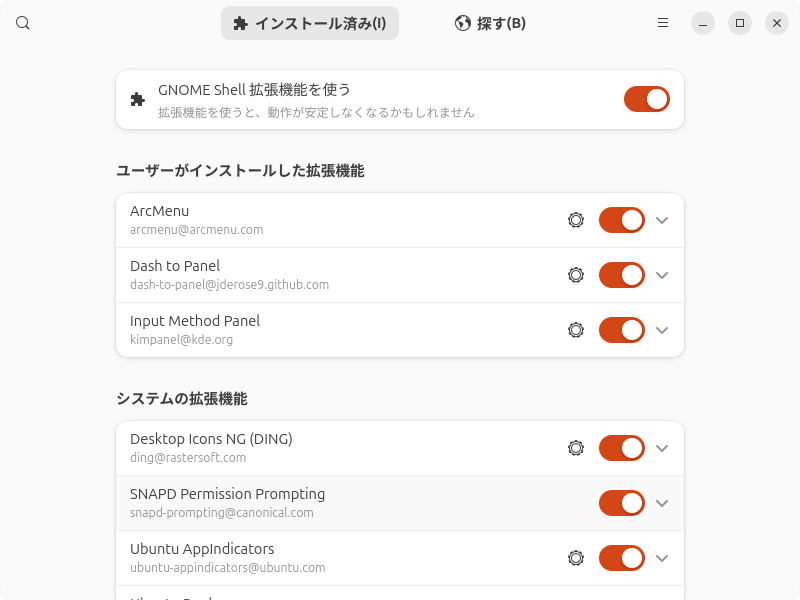Open Dash to Panel settings gear
This screenshot has width=800, height=600.
coord(576,275)
